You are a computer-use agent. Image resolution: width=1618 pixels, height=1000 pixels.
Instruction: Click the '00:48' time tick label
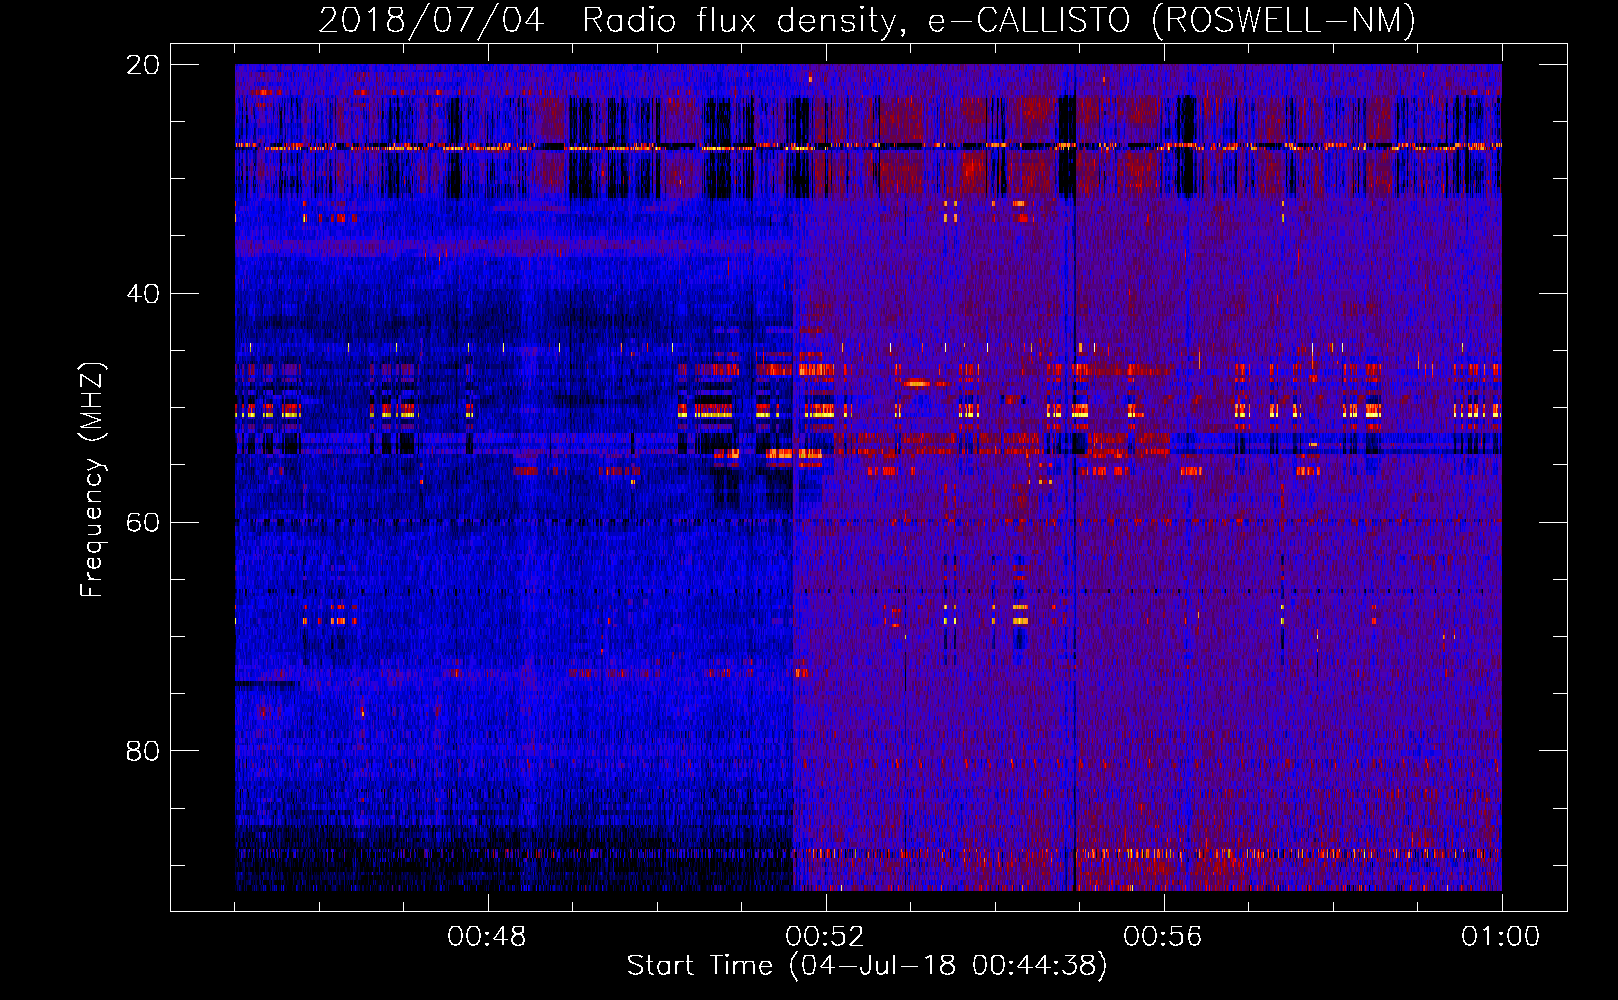(487, 937)
